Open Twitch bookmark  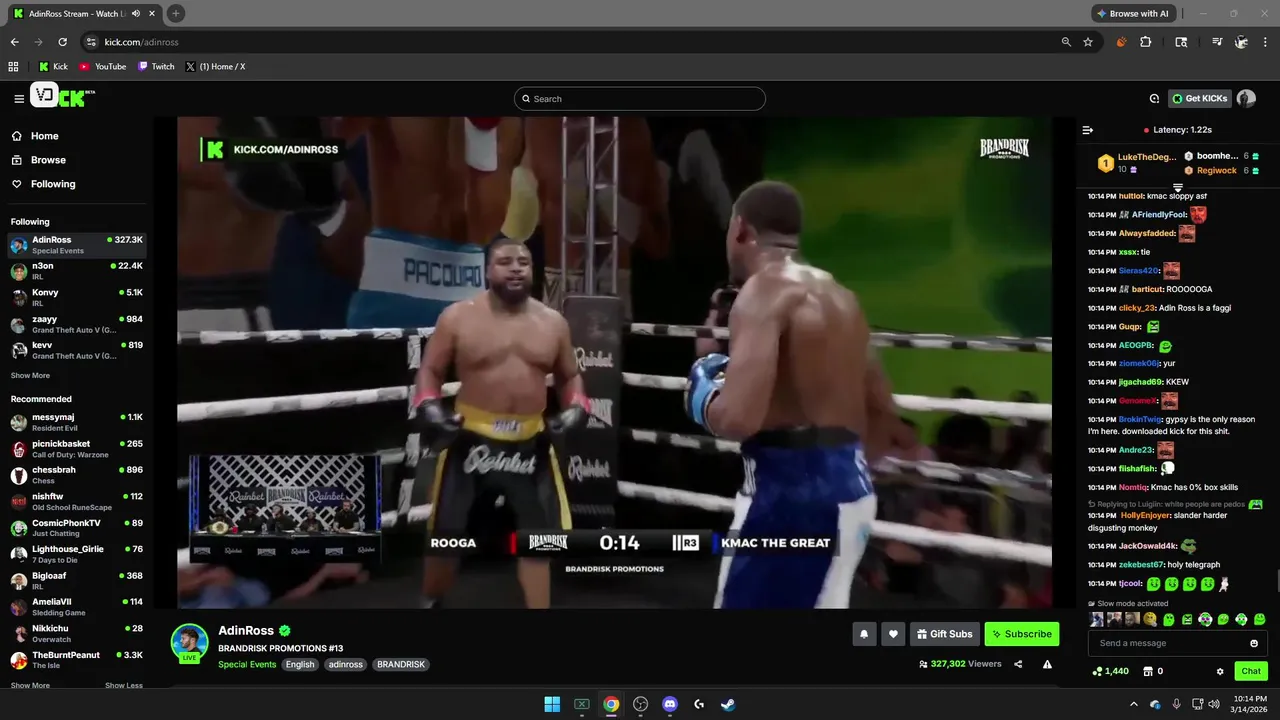[x=156, y=66]
